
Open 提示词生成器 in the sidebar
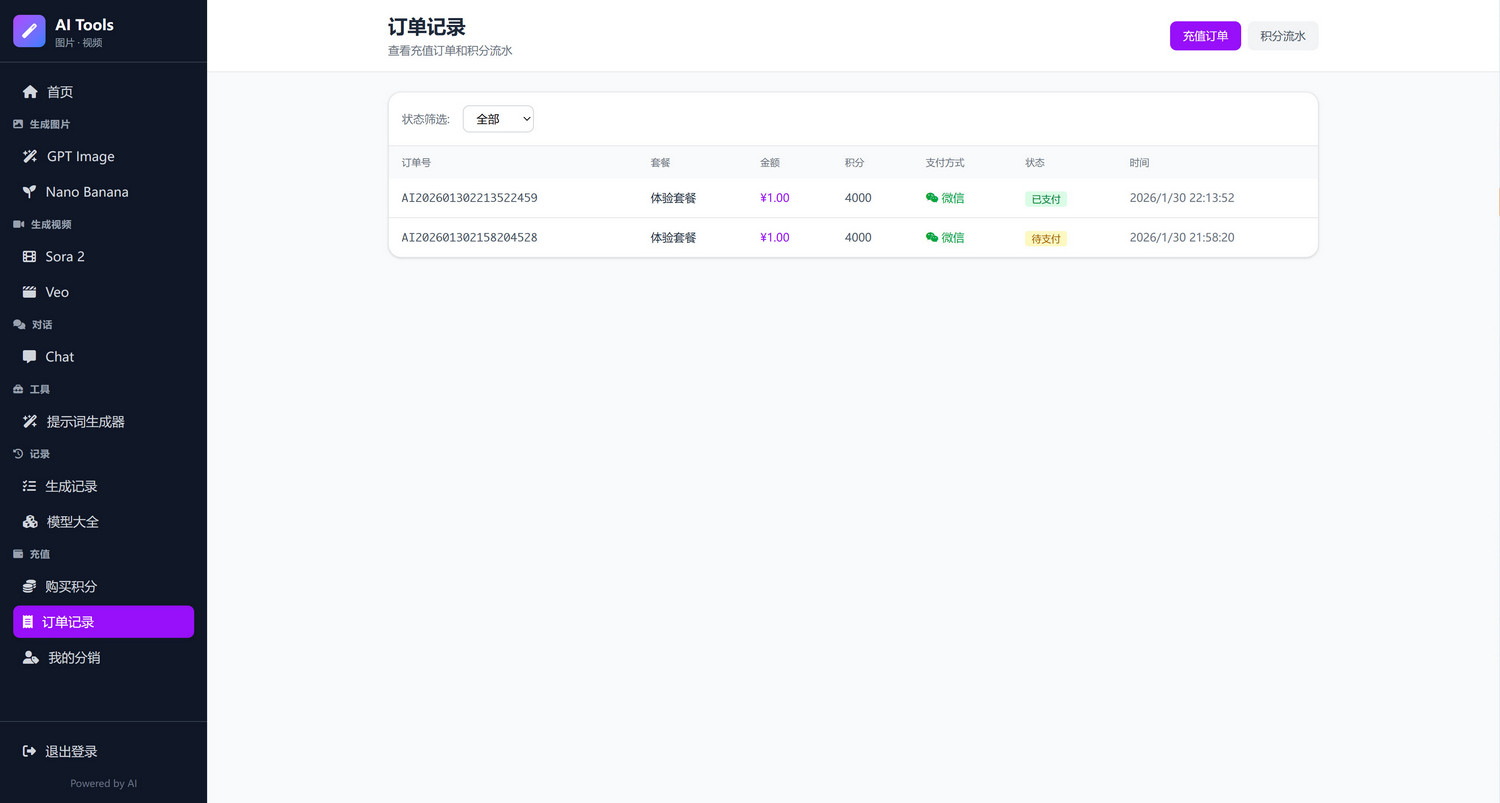(x=85, y=422)
